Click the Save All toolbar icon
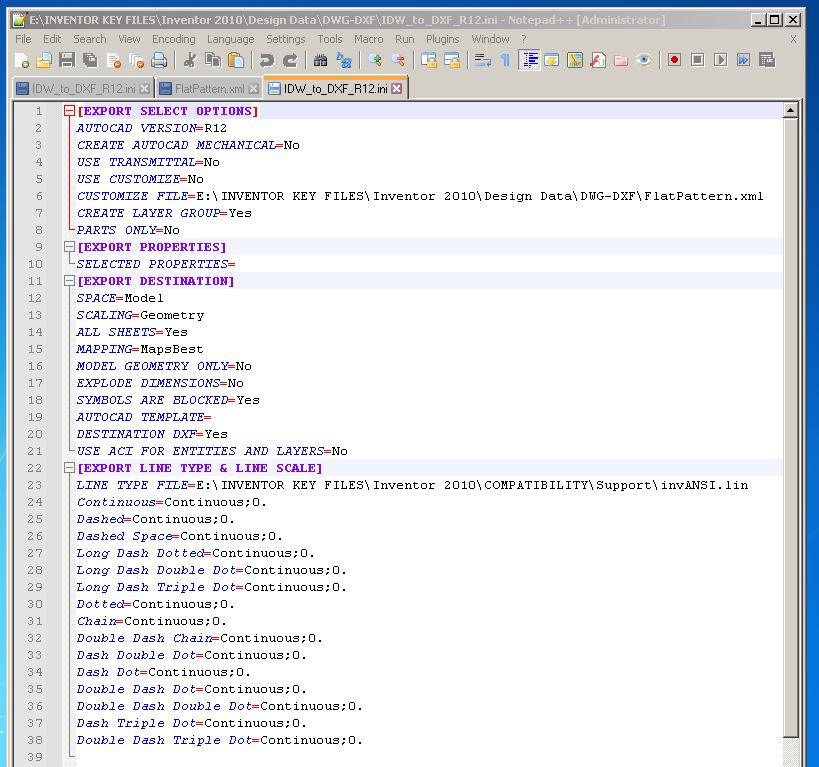 click(90, 61)
